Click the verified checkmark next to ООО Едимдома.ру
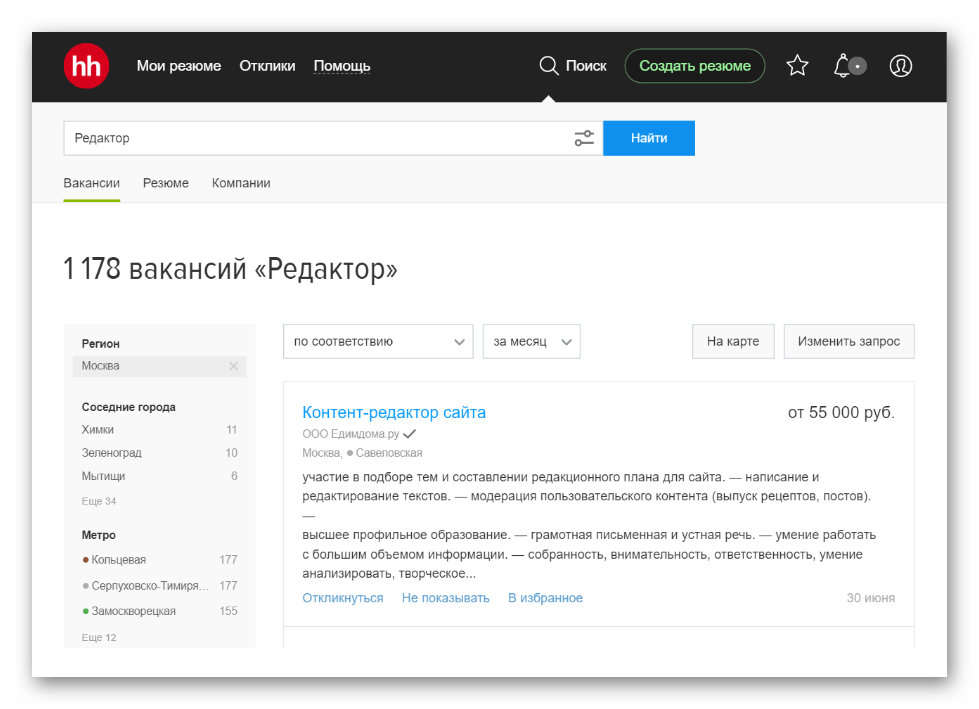Viewport: 979px width, 709px height. coord(409,434)
